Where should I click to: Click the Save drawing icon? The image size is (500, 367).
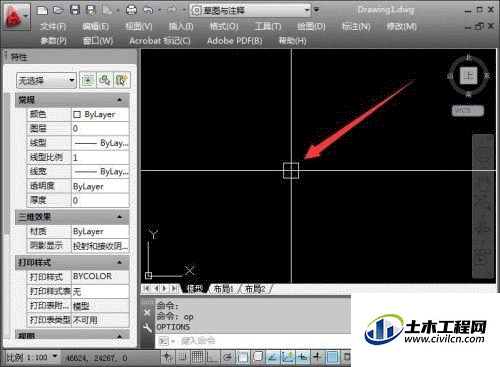point(75,10)
